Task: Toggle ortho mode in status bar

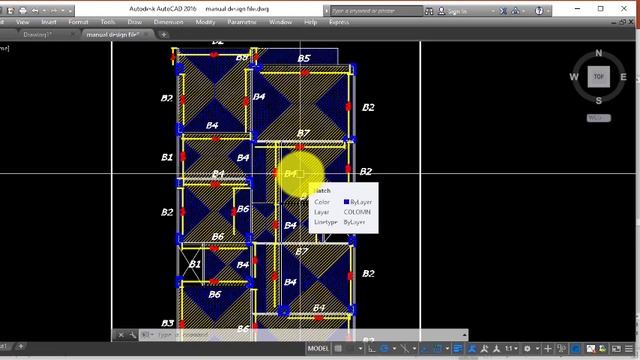Action: [x=372, y=349]
